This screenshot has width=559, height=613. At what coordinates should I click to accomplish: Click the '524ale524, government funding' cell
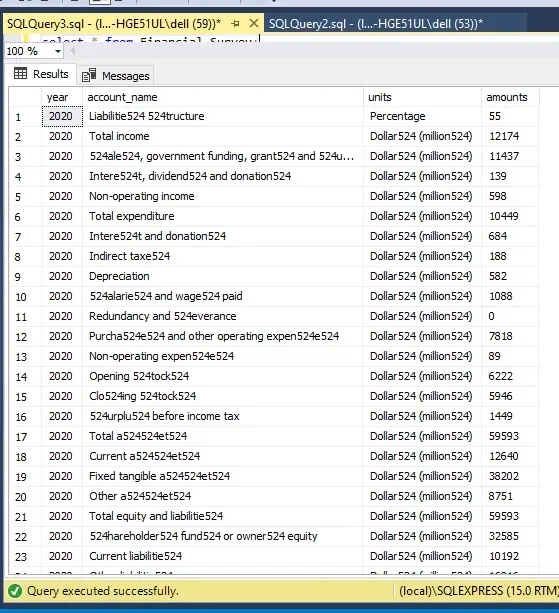[223, 156]
